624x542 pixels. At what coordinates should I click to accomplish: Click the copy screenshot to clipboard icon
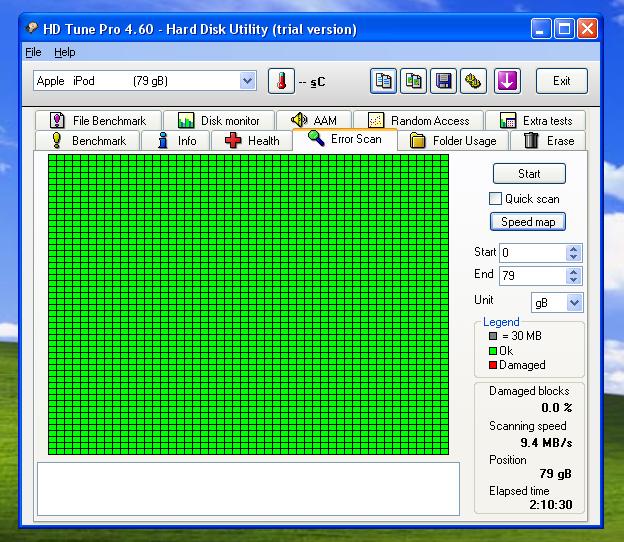tap(413, 81)
